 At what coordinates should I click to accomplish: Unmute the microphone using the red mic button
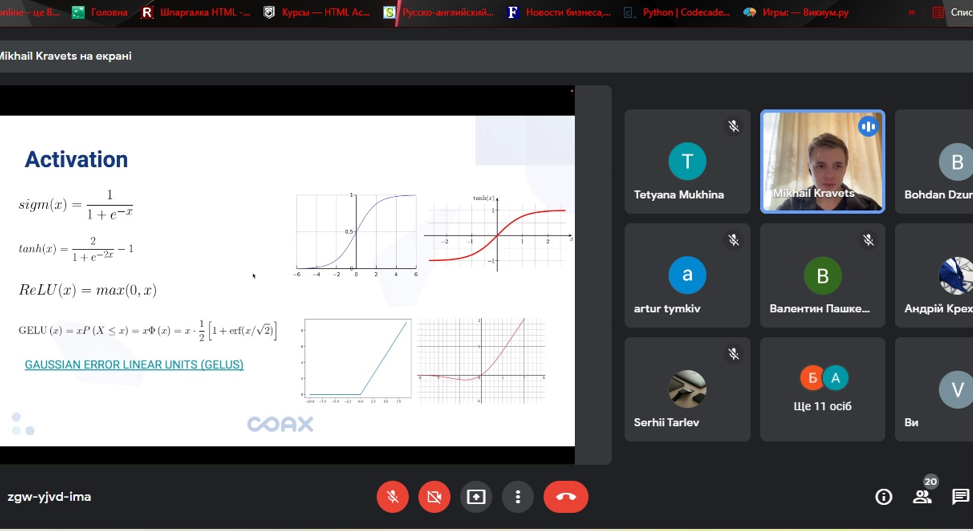(392, 497)
